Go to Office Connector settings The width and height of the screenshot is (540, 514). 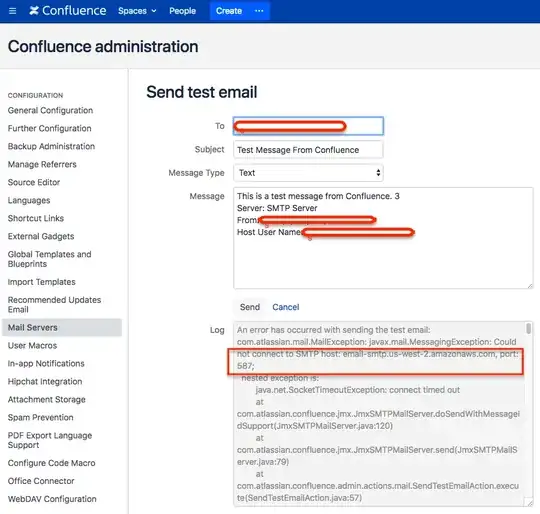point(41,481)
